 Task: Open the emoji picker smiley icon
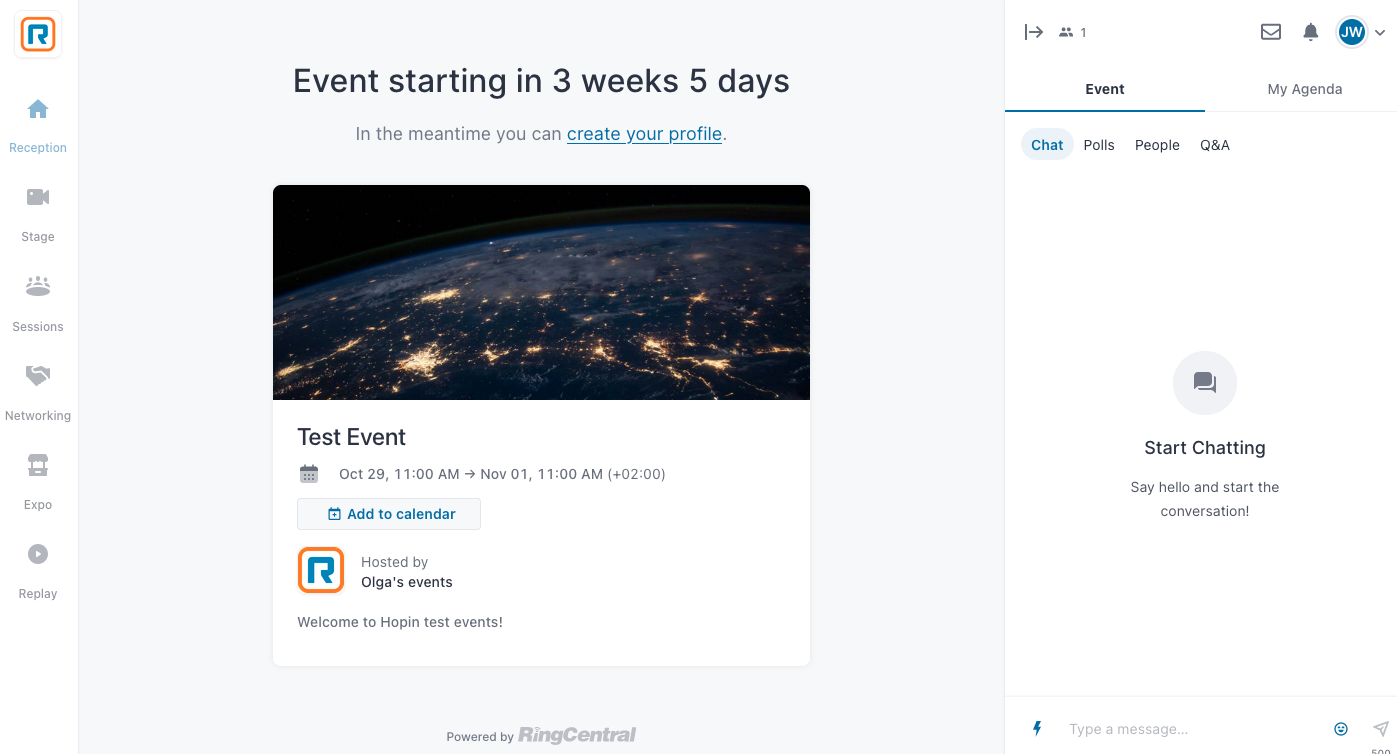[1341, 729]
